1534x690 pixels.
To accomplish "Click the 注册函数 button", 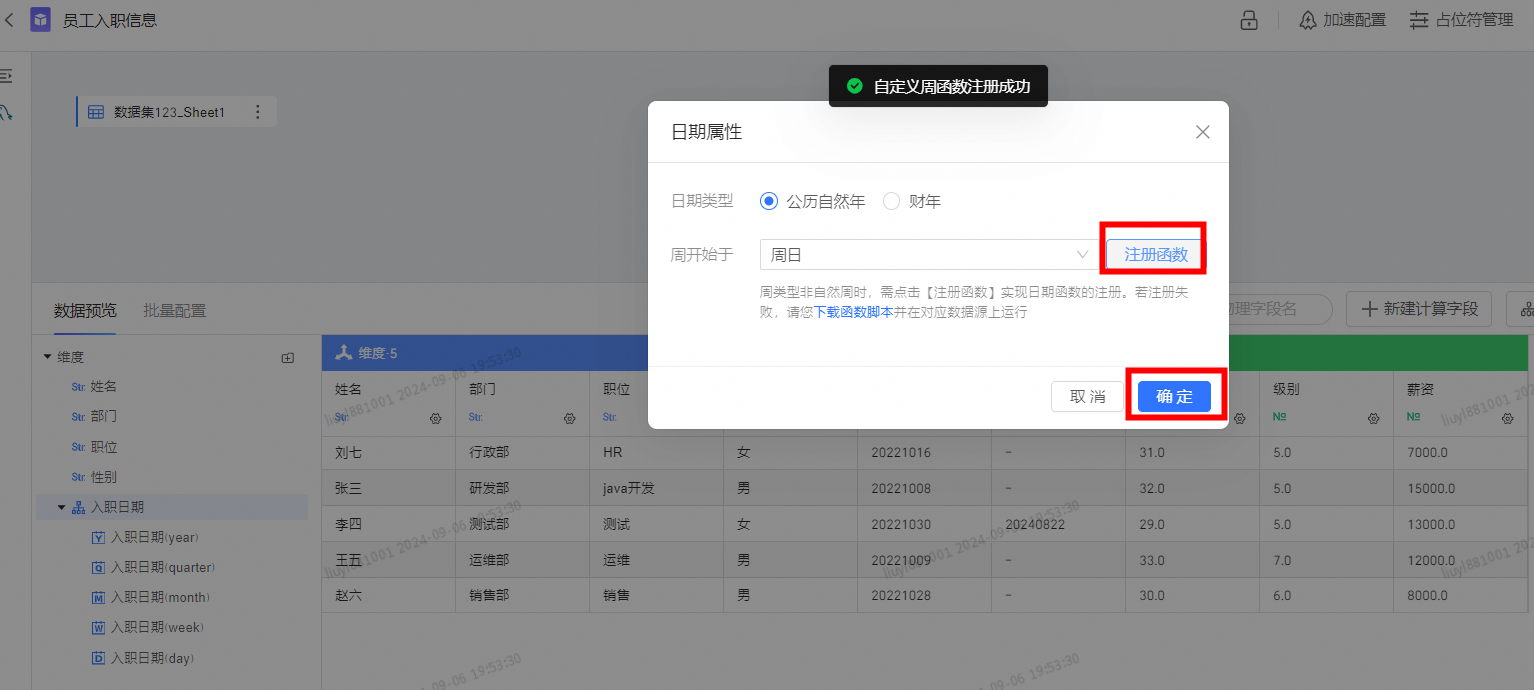I will (1155, 255).
